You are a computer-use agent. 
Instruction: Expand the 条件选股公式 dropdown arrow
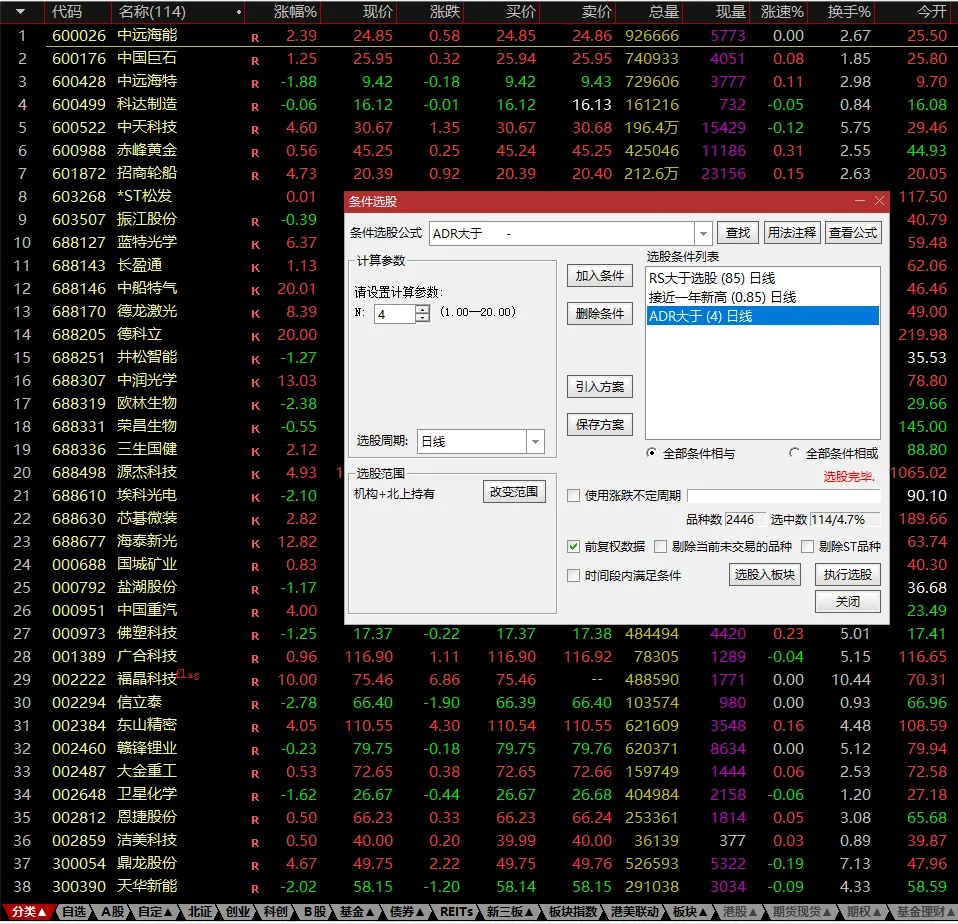pos(703,233)
